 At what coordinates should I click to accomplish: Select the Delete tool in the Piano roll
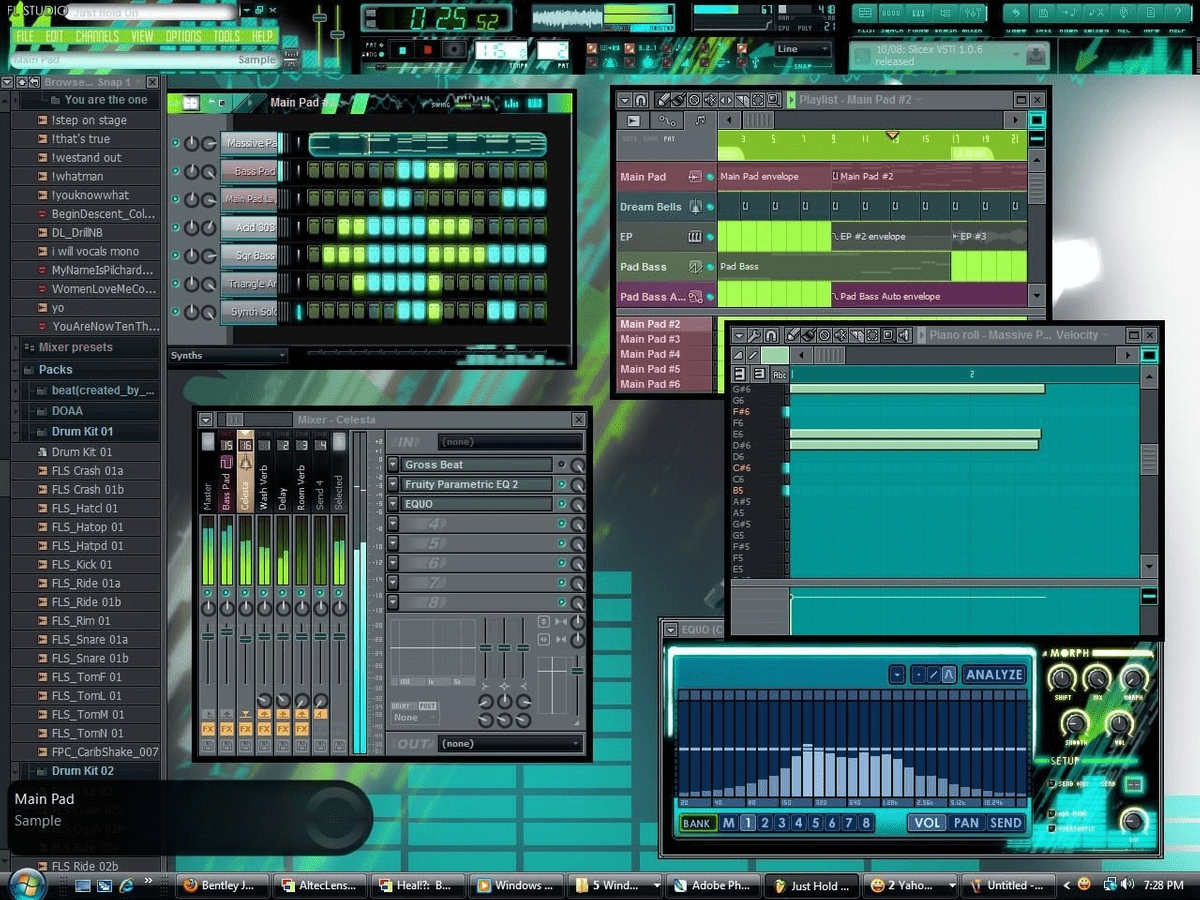[825, 335]
